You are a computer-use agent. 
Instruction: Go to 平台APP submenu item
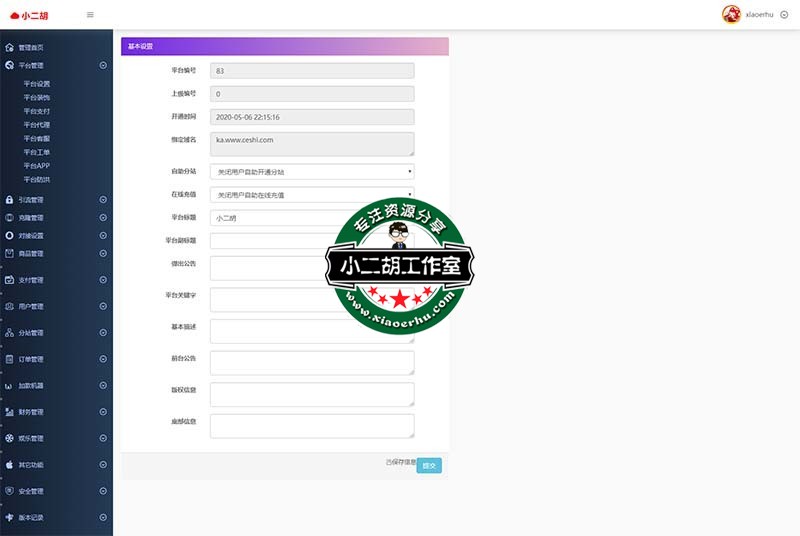click(x=37, y=165)
